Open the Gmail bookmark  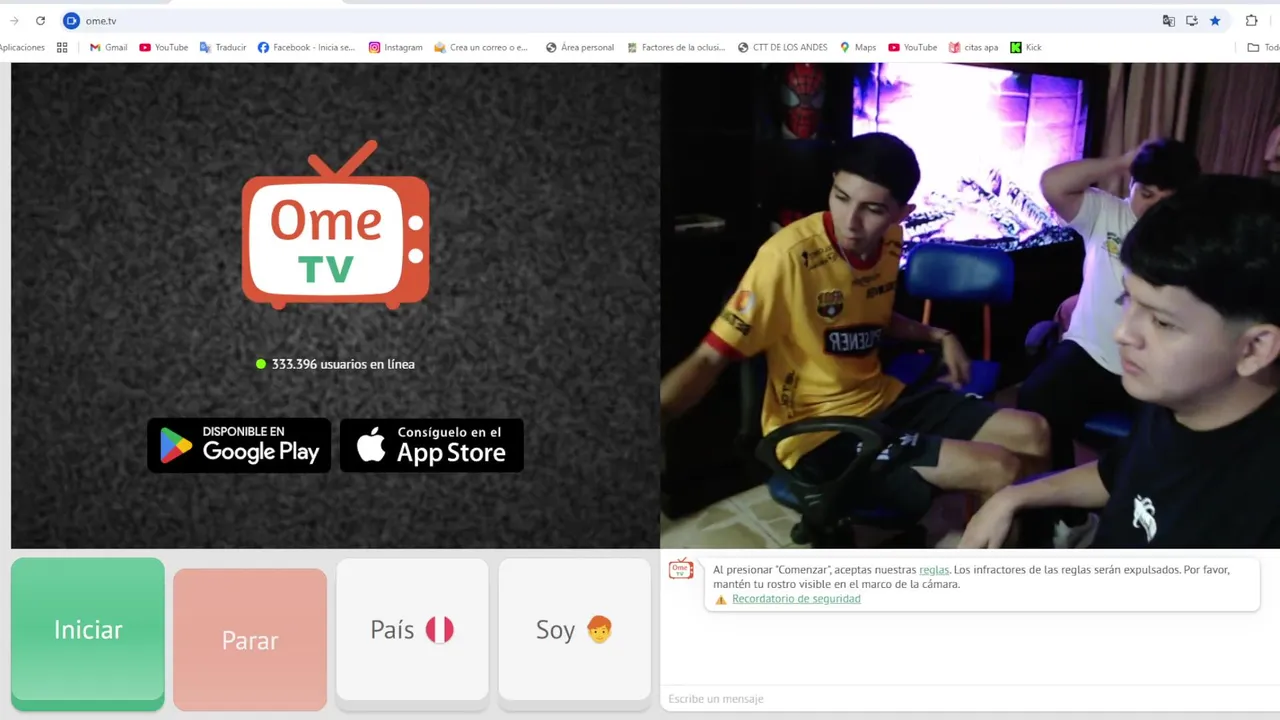108,47
